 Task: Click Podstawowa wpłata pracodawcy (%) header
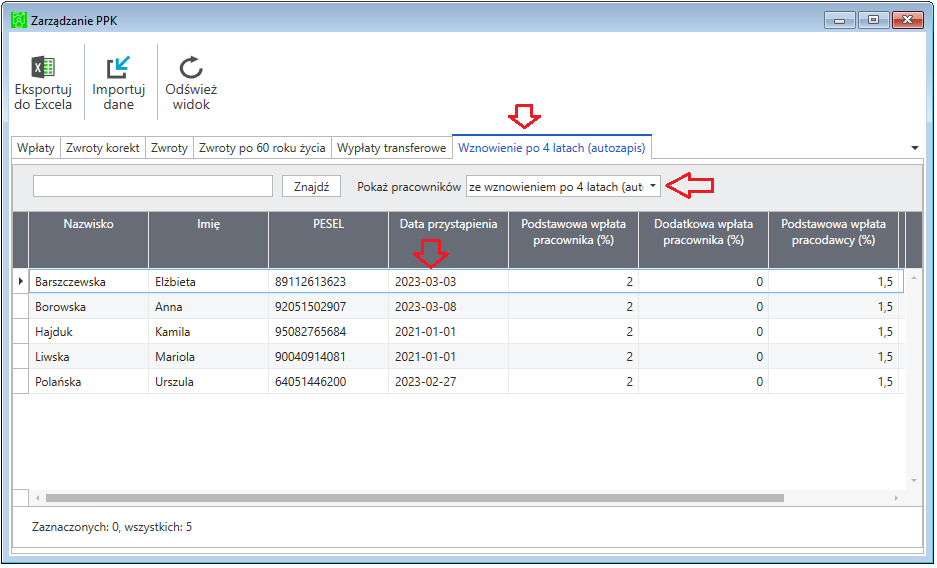click(x=834, y=240)
